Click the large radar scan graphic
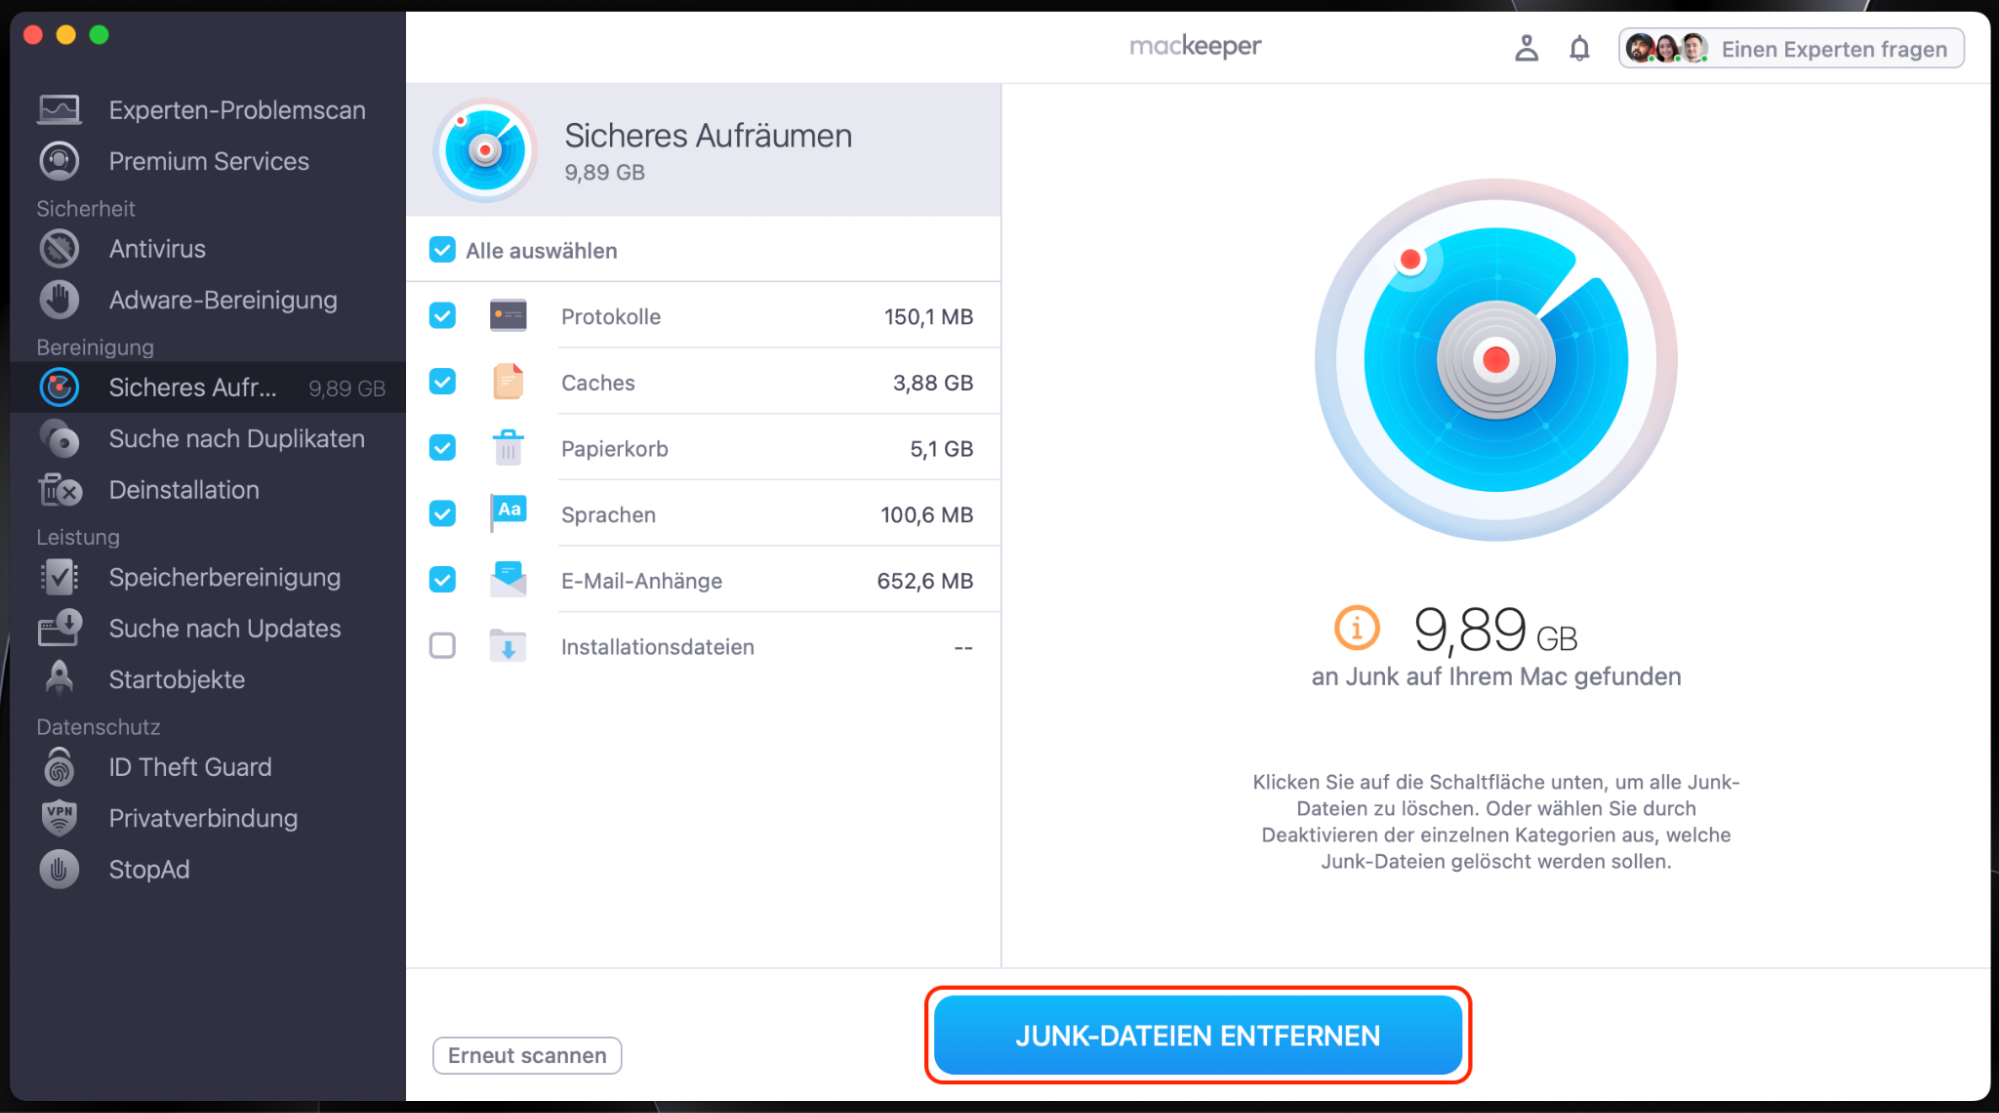The height and width of the screenshot is (1113, 1999). point(1496,360)
